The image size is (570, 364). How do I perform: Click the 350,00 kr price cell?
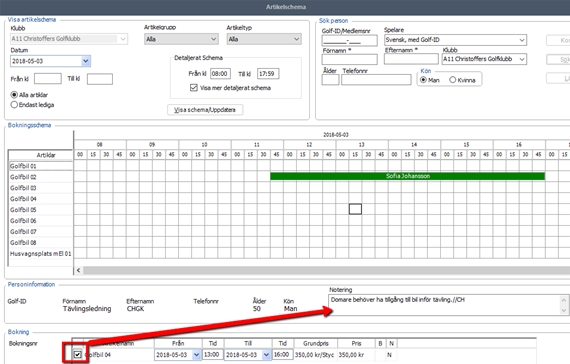[x=356, y=355]
